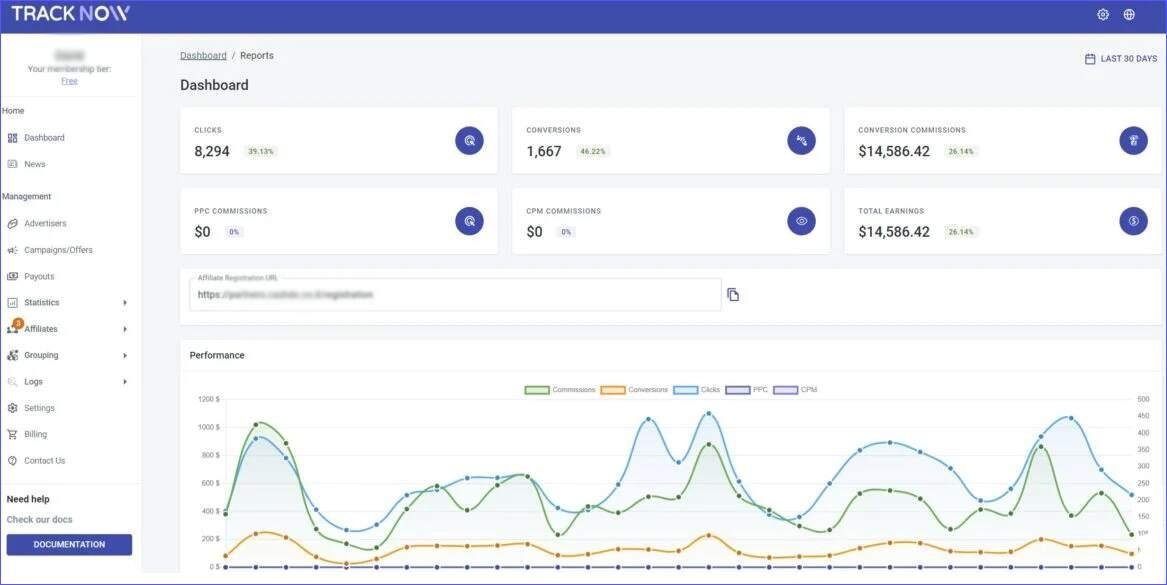
Task: Open the Dashboard breadcrumb link
Action: [x=203, y=54]
